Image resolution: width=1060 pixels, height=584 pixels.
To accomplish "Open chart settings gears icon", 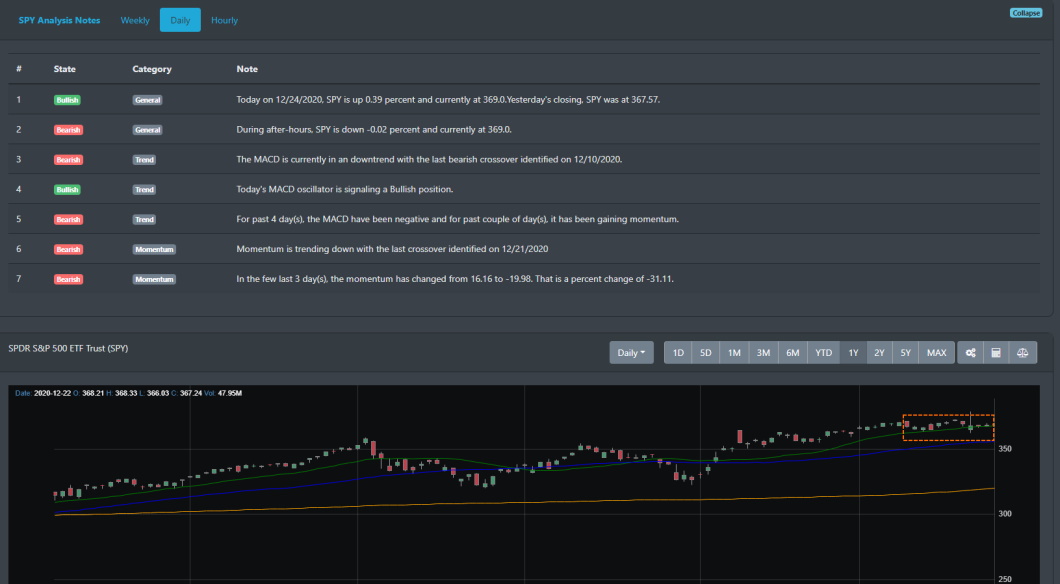I will pos(970,353).
